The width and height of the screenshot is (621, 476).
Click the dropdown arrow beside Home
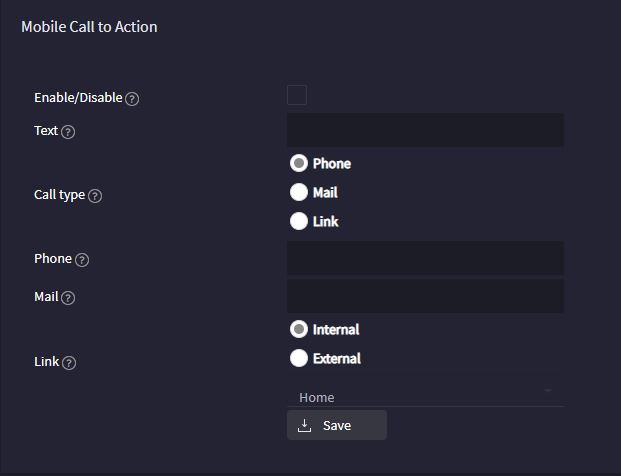(548, 391)
